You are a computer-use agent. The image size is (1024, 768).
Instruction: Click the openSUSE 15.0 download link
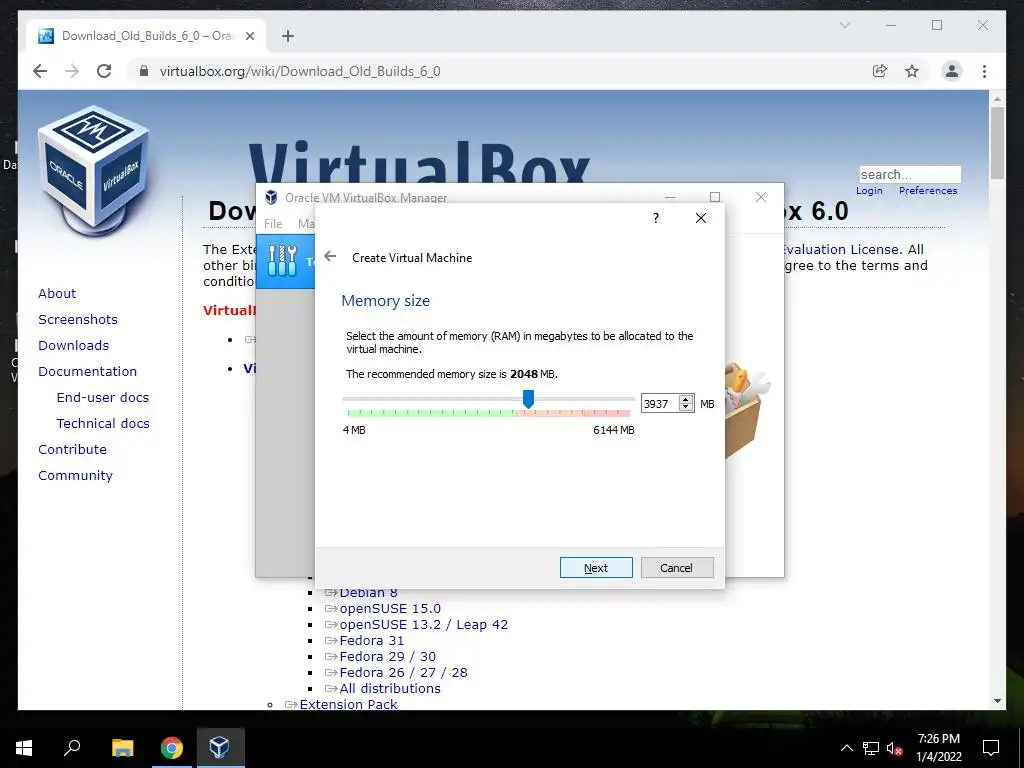pos(390,609)
